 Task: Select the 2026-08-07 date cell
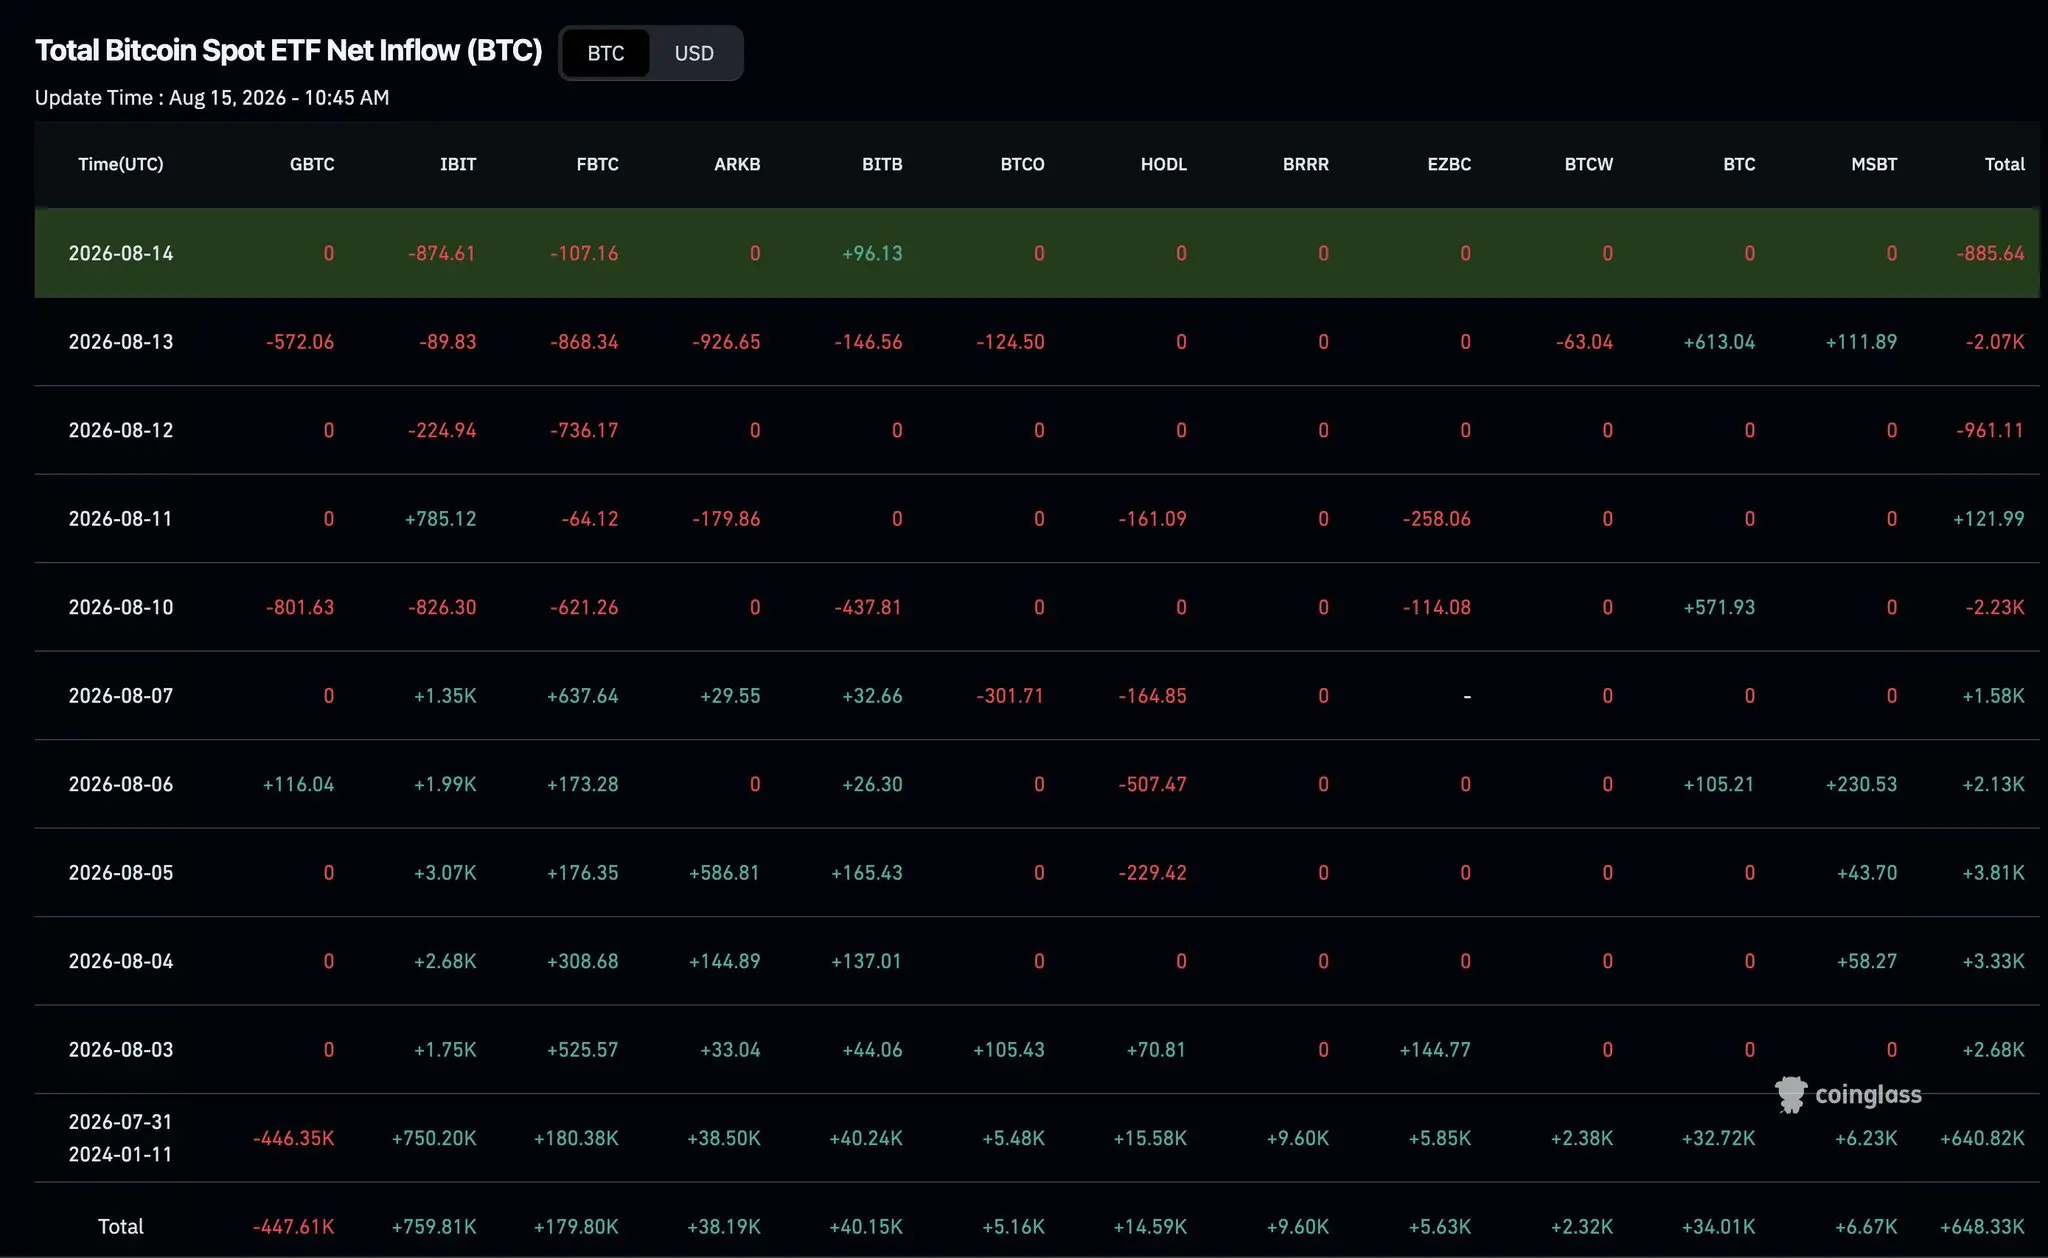coord(121,696)
